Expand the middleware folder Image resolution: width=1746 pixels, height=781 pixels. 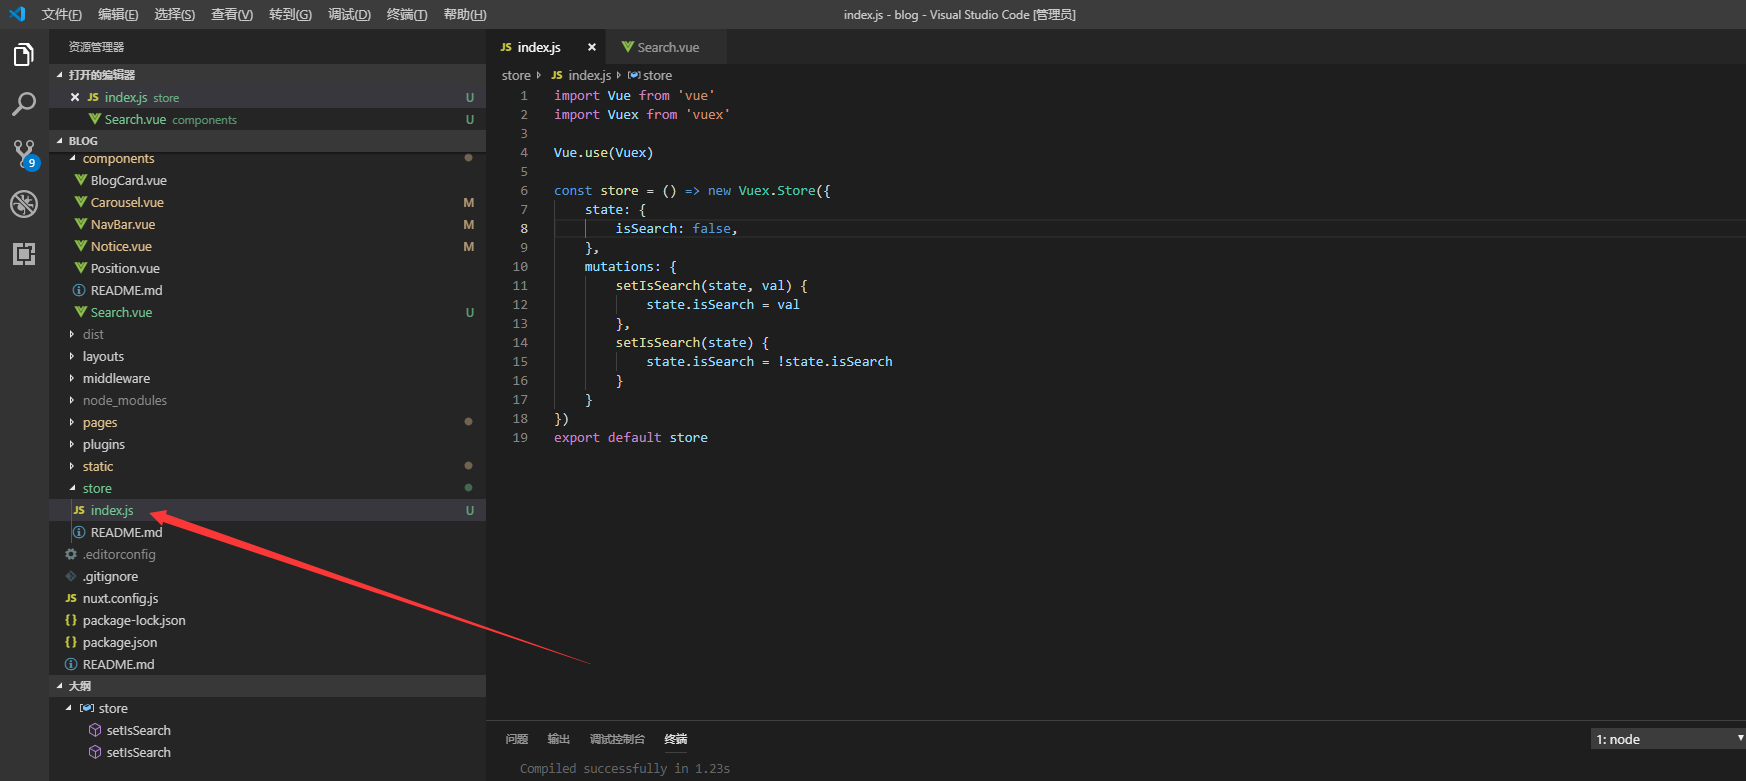(72, 378)
